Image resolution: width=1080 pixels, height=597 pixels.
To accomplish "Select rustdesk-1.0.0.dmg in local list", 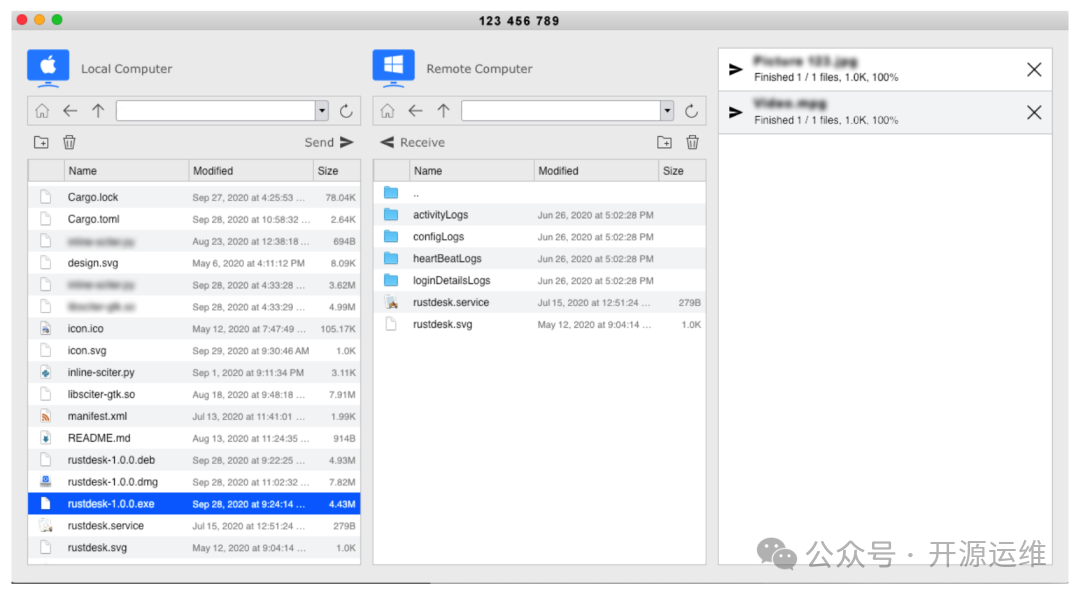I will pyautogui.click(x=112, y=482).
